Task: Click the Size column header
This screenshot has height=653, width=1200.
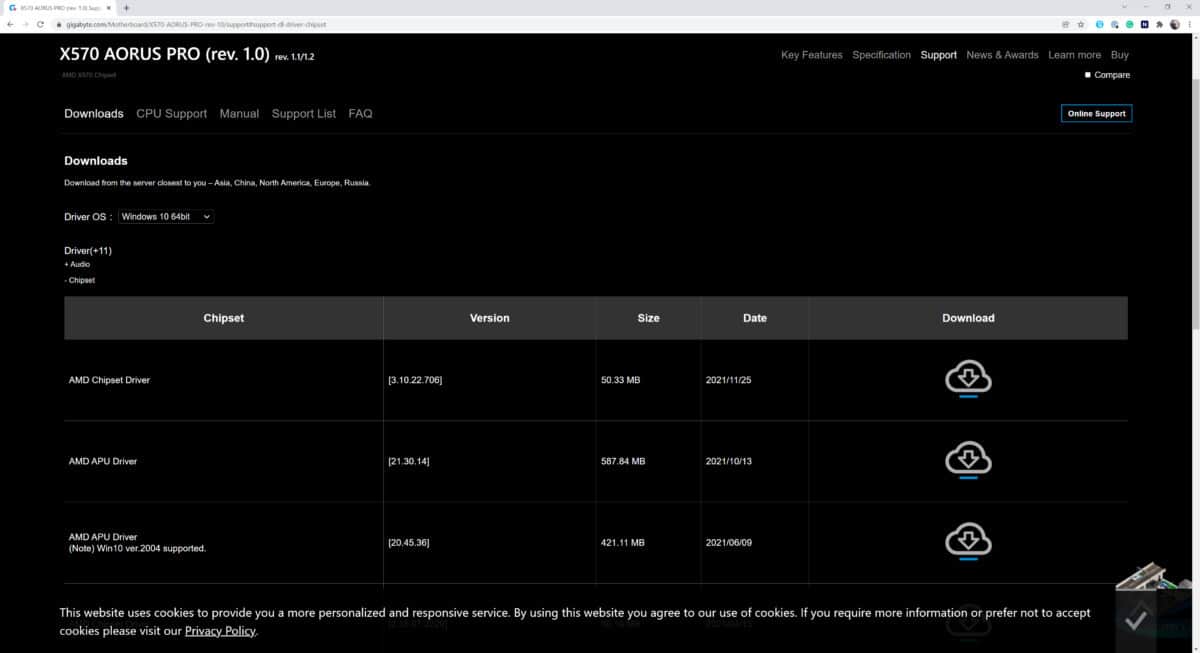Action: pos(648,318)
